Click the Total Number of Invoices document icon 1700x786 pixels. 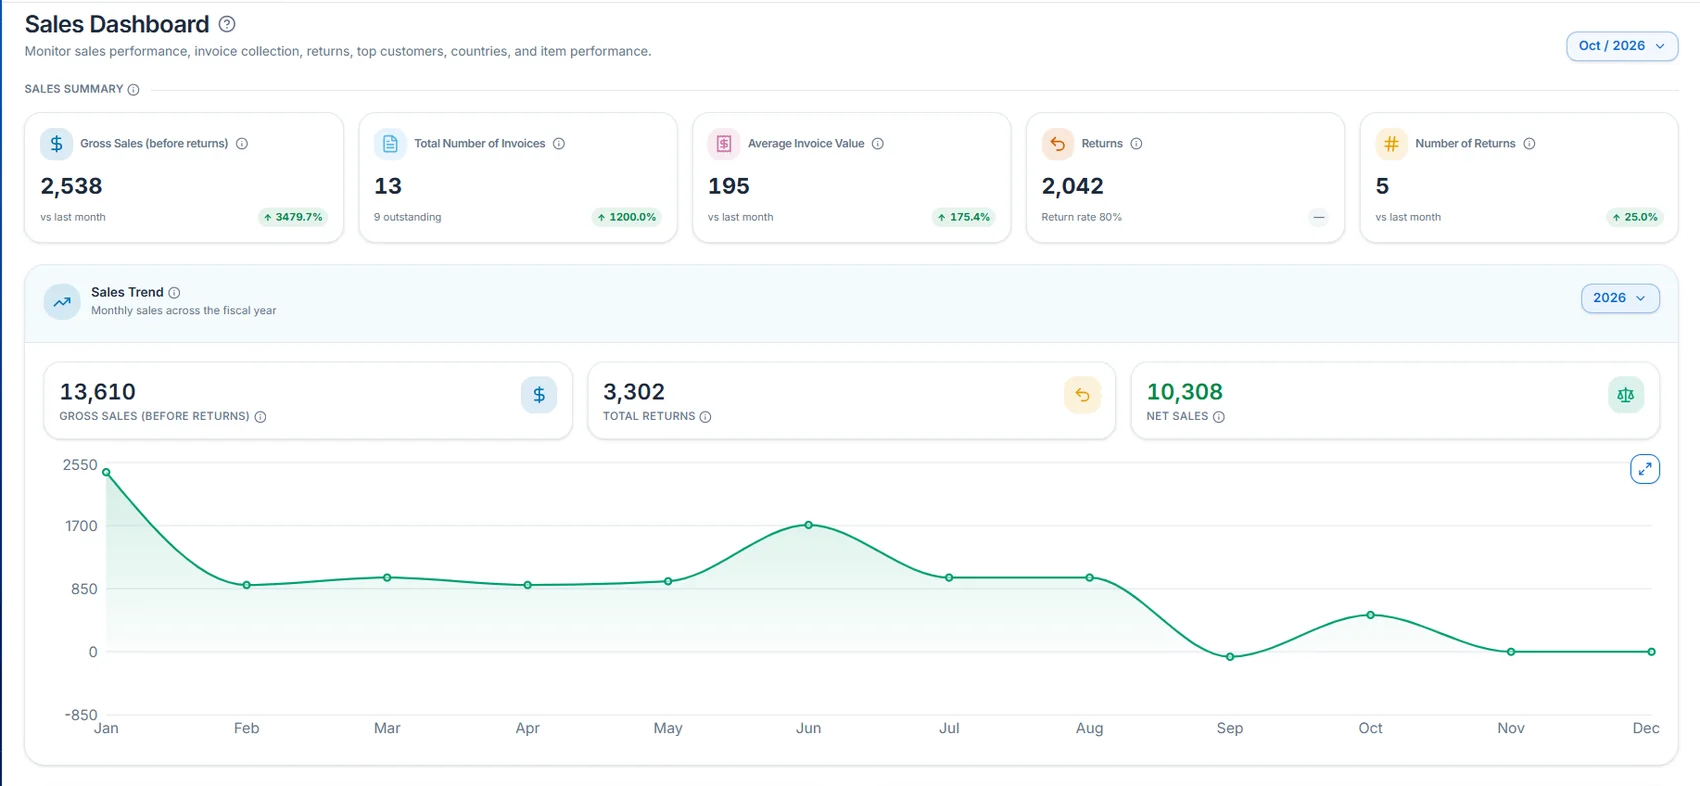coord(390,144)
